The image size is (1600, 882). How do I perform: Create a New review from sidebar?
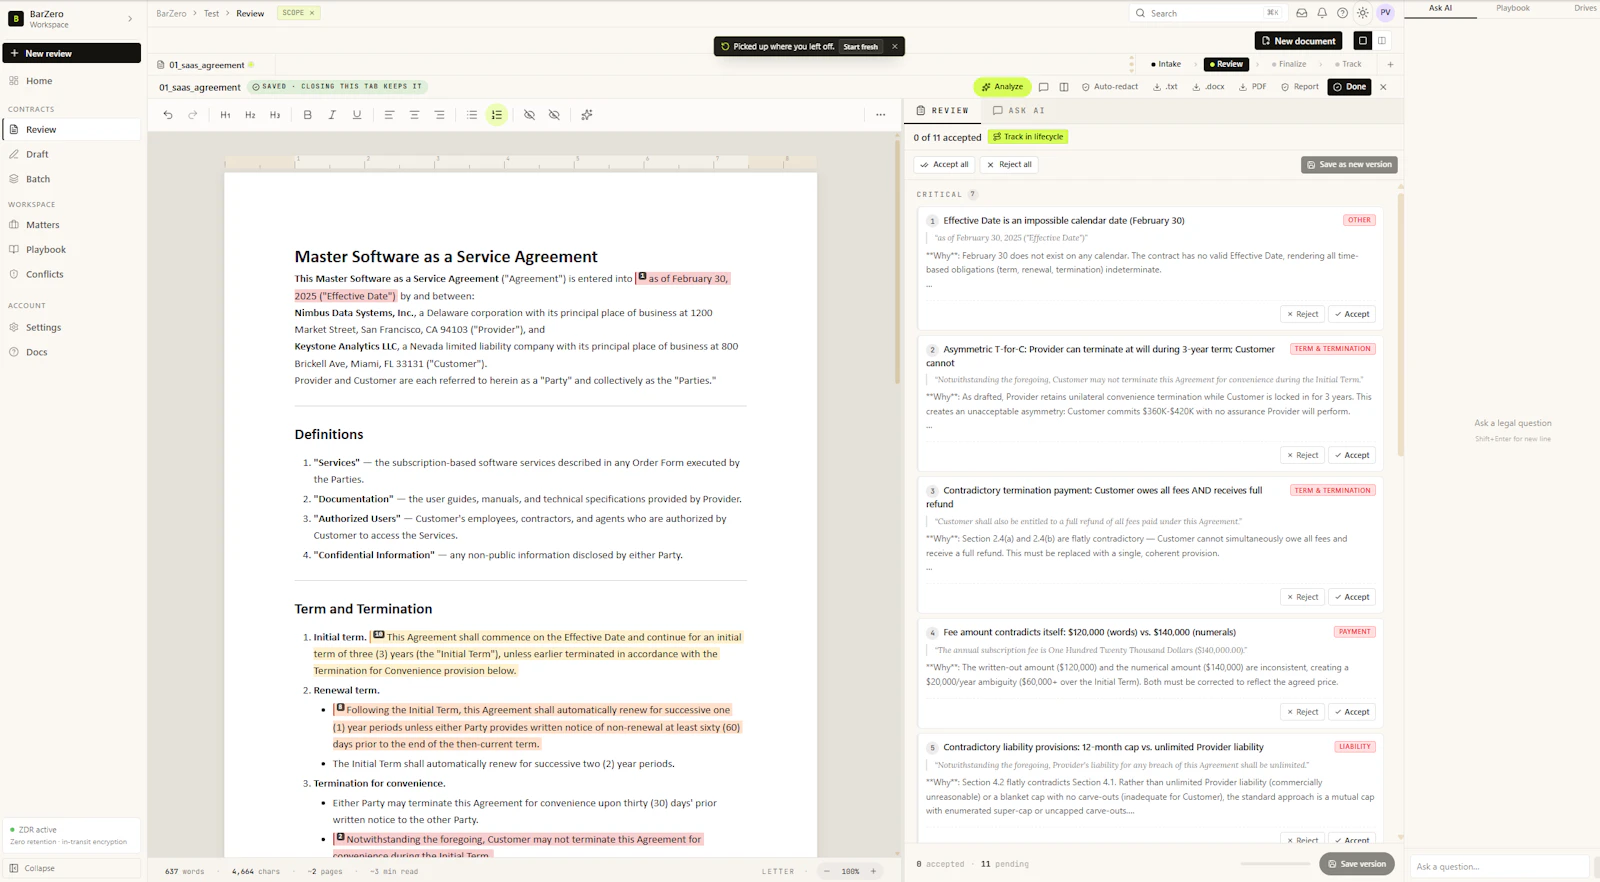(72, 53)
